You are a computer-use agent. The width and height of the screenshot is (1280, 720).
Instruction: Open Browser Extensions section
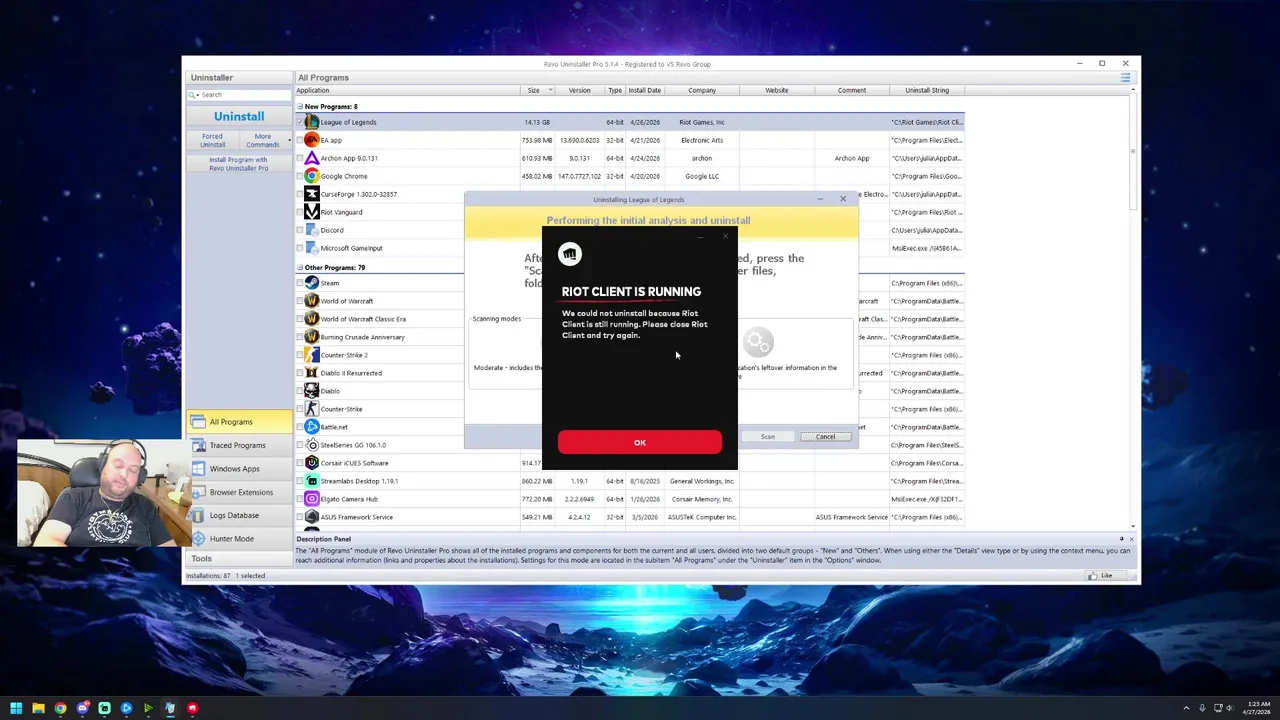point(238,492)
